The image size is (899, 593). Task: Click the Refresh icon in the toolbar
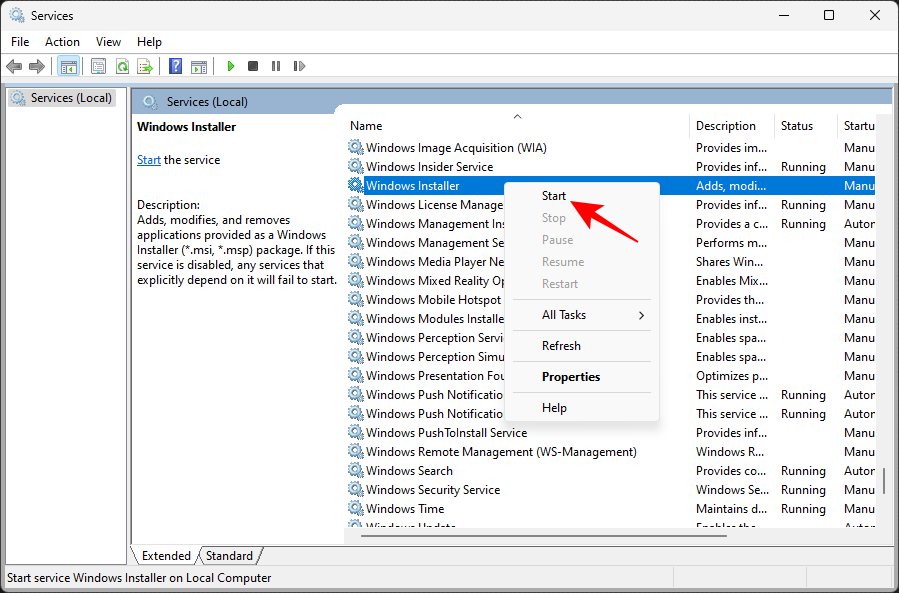click(x=122, y=66)
